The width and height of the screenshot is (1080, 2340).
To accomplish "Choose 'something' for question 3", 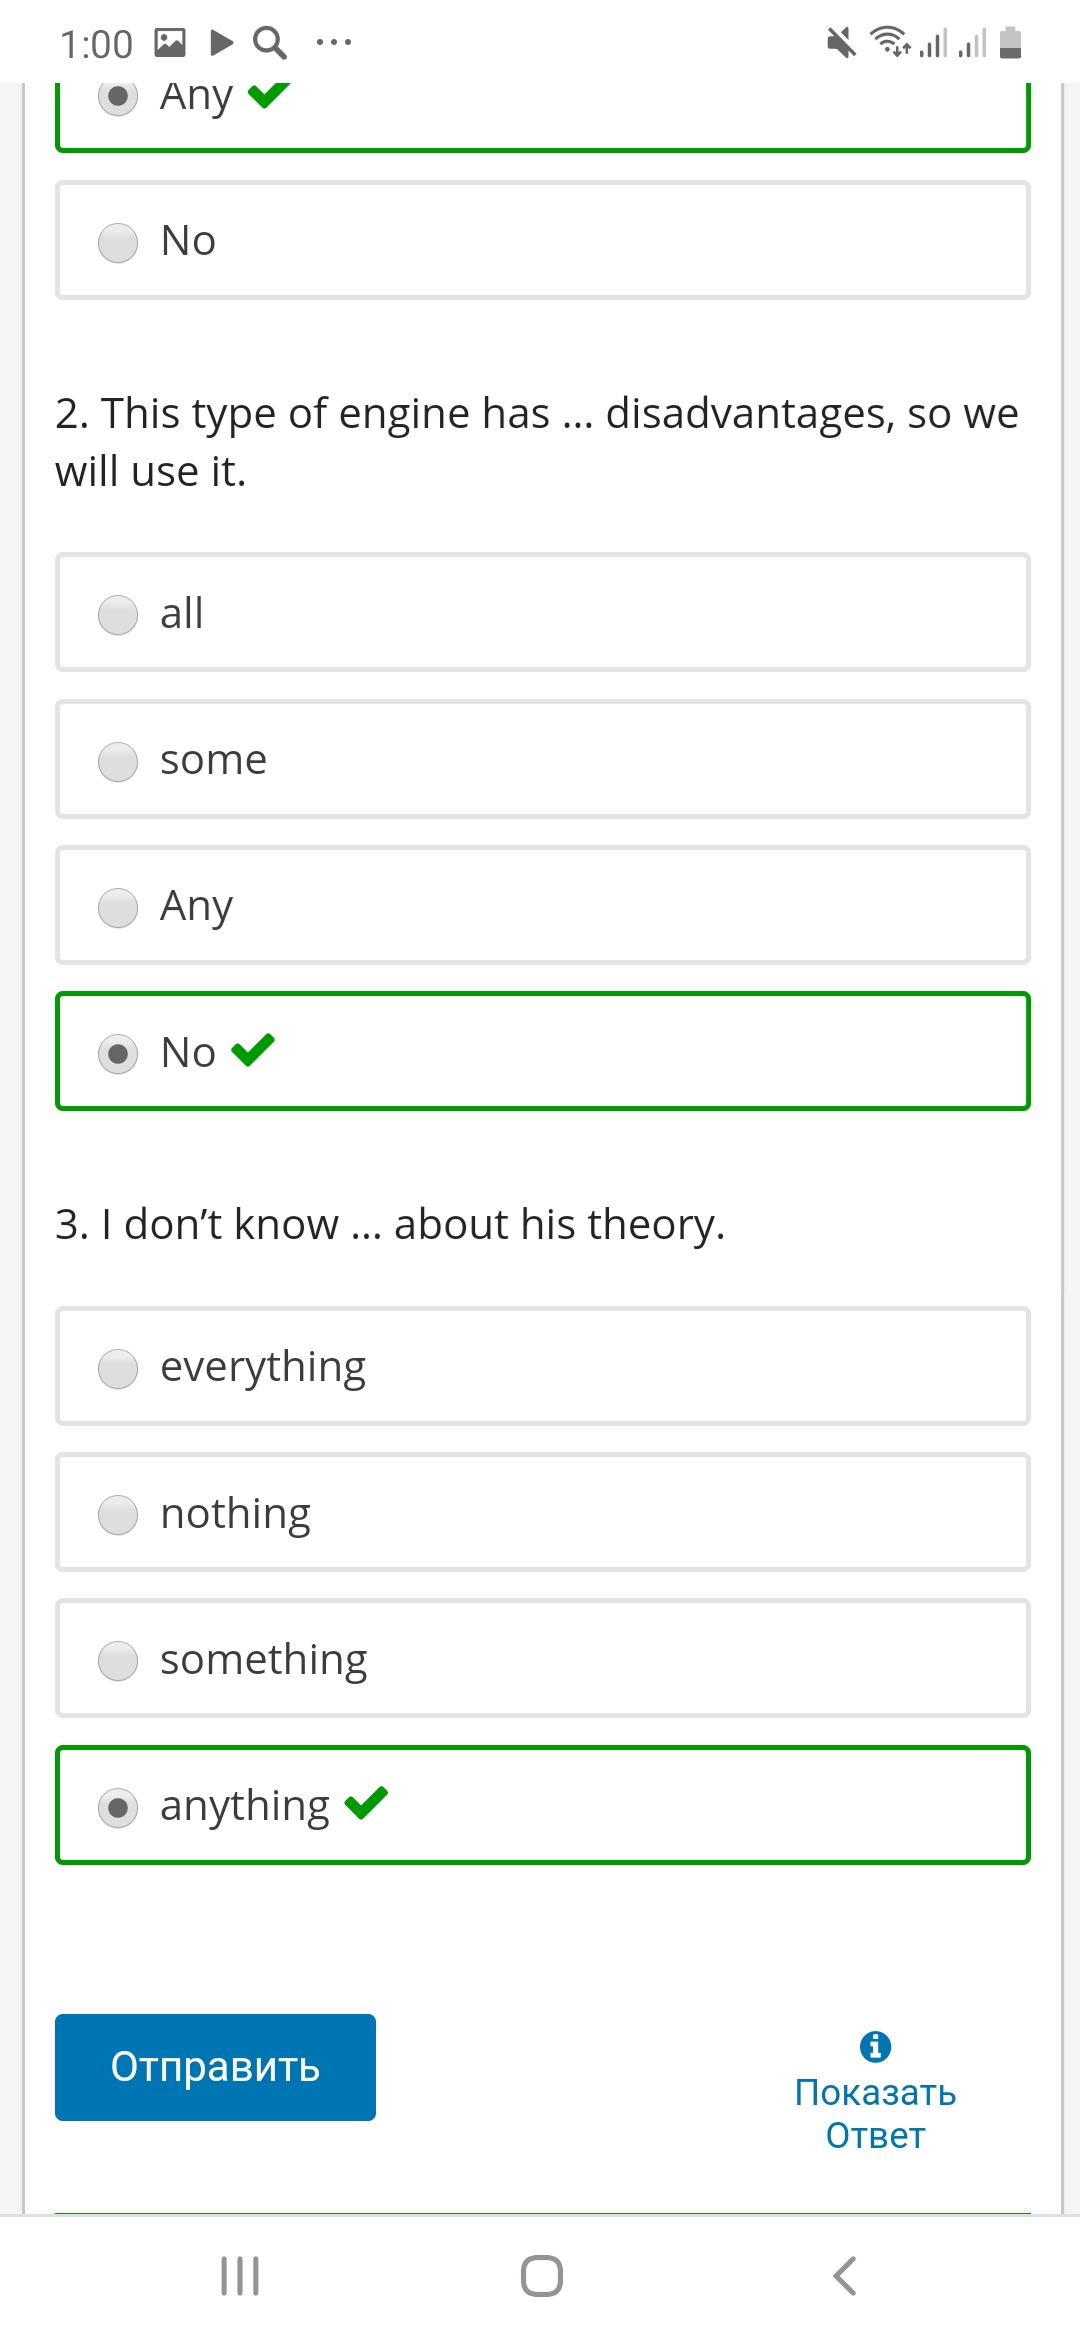I will [x=543, y=1658].
